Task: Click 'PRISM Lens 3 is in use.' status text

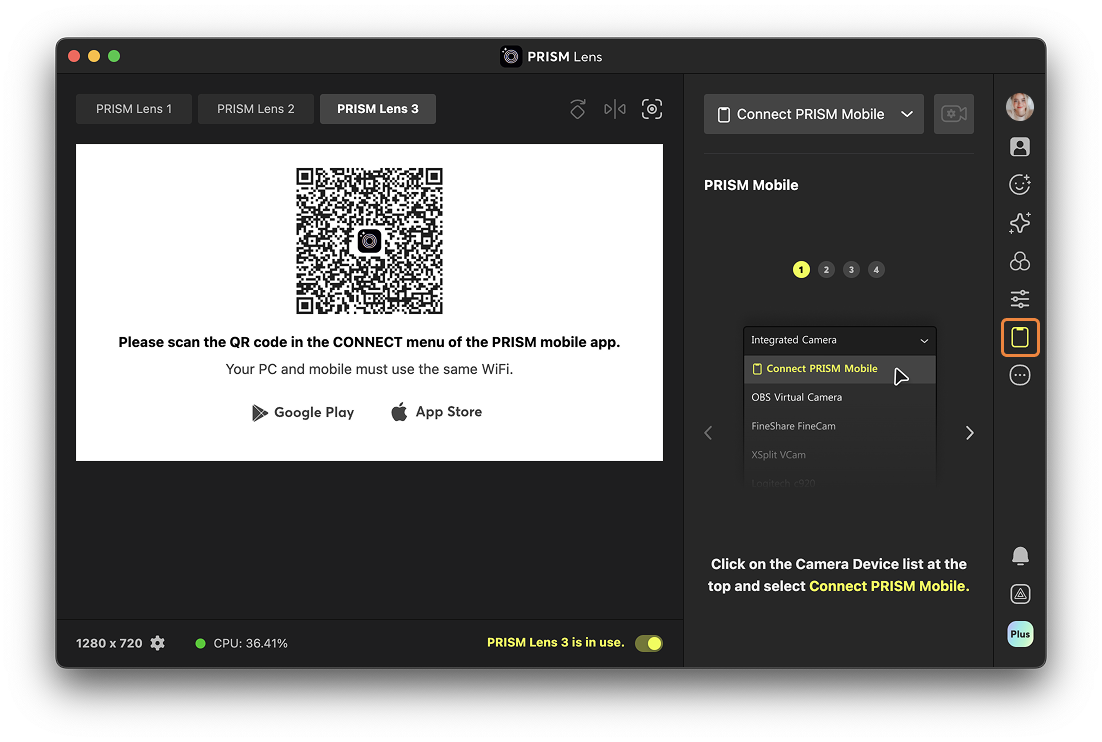Action: tap(555, 642)
